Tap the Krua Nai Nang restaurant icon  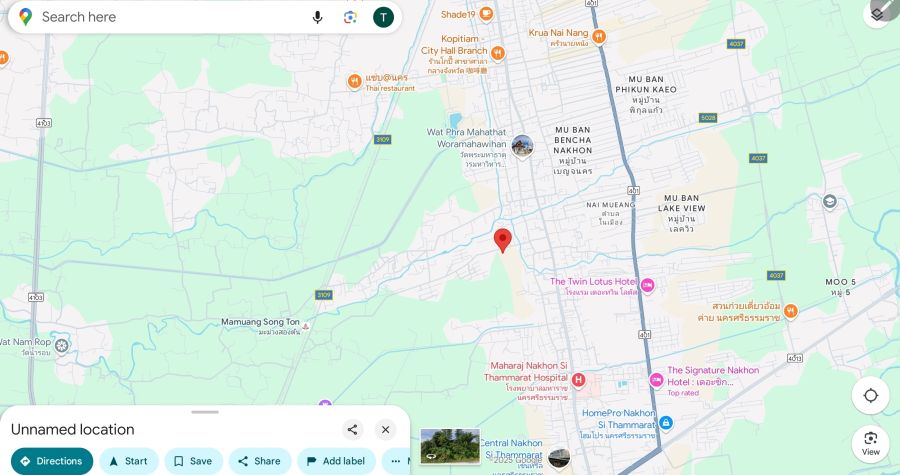coord(599,37)
